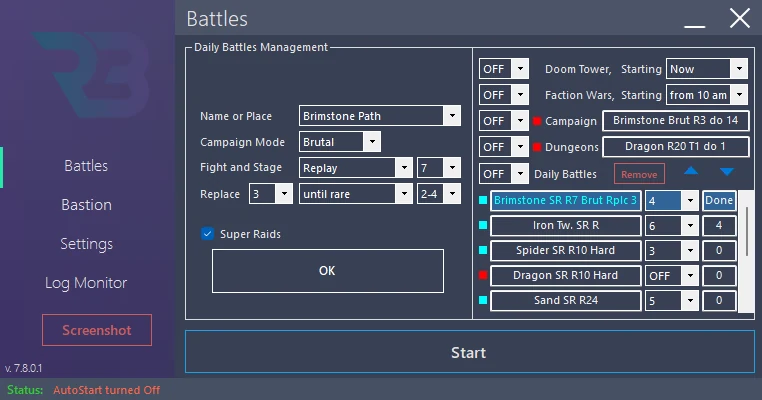
Task: Open count dropdown for Brimstone SR R7 row
Action: pyautogui.click(x=672, y=200)
